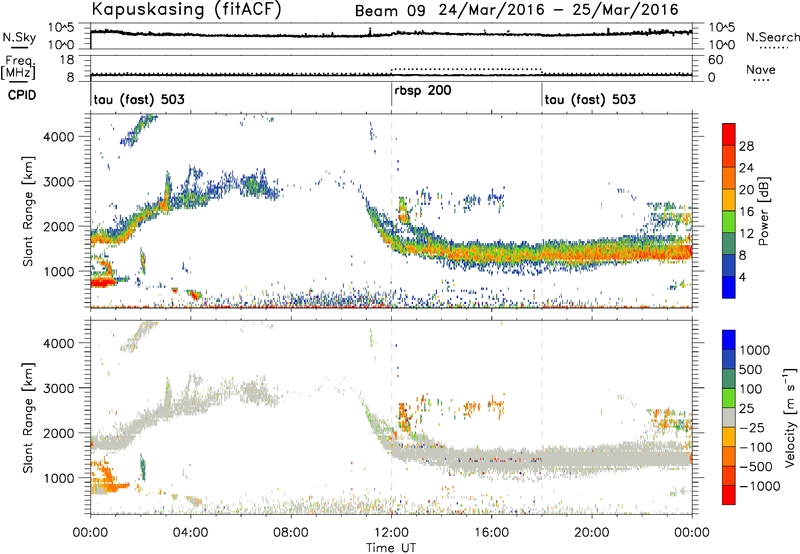The width and height of the screenshot is (800, 554).
Task: Click the '-1000' tick on the Velocity color bar
Action: 759,486
